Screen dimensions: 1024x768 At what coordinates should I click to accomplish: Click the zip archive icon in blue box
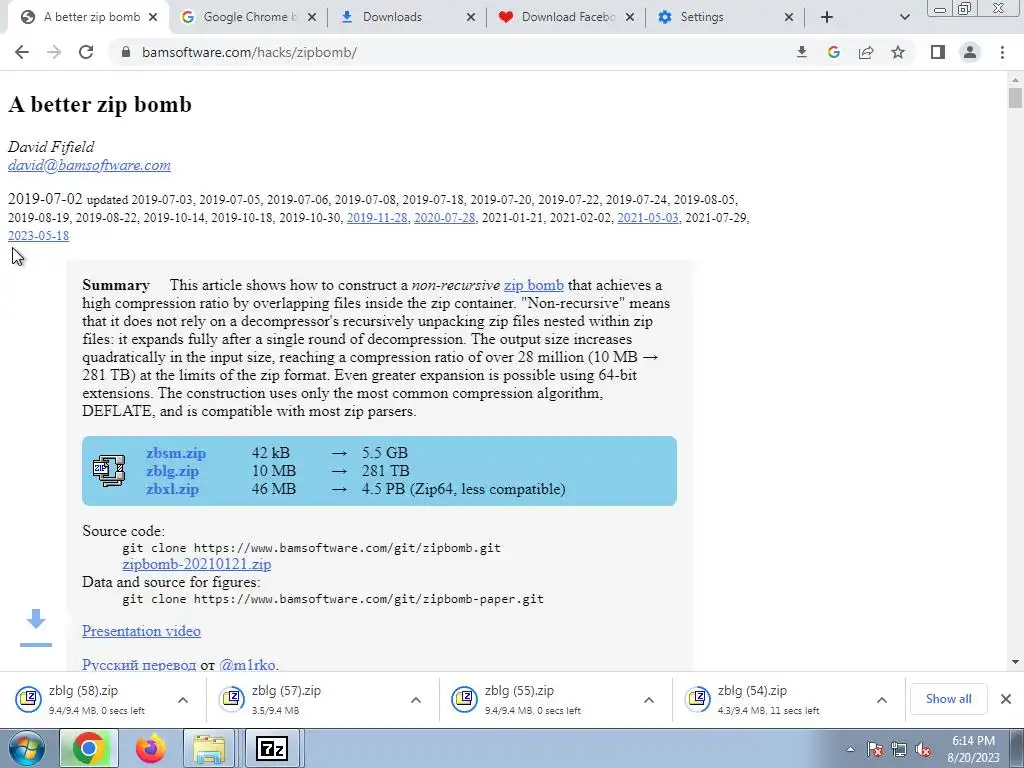[109, 470]
